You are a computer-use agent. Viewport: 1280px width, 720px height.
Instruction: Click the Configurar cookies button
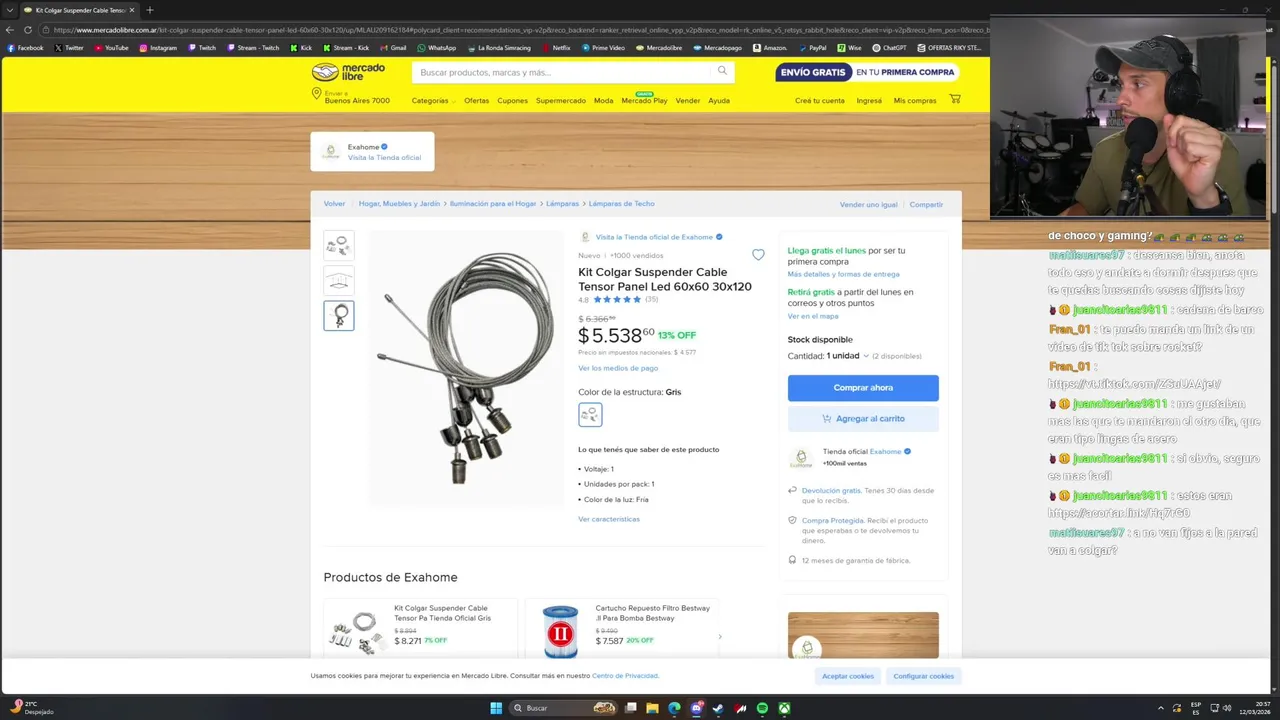pos(923,676)
